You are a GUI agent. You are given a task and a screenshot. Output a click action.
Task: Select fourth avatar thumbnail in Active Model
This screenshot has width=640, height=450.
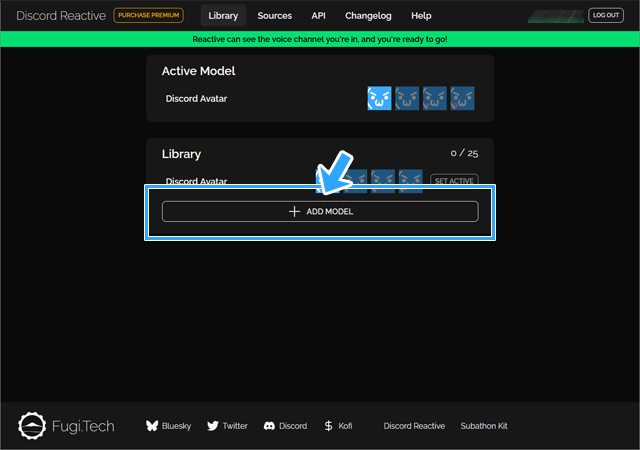click(462, 98)
